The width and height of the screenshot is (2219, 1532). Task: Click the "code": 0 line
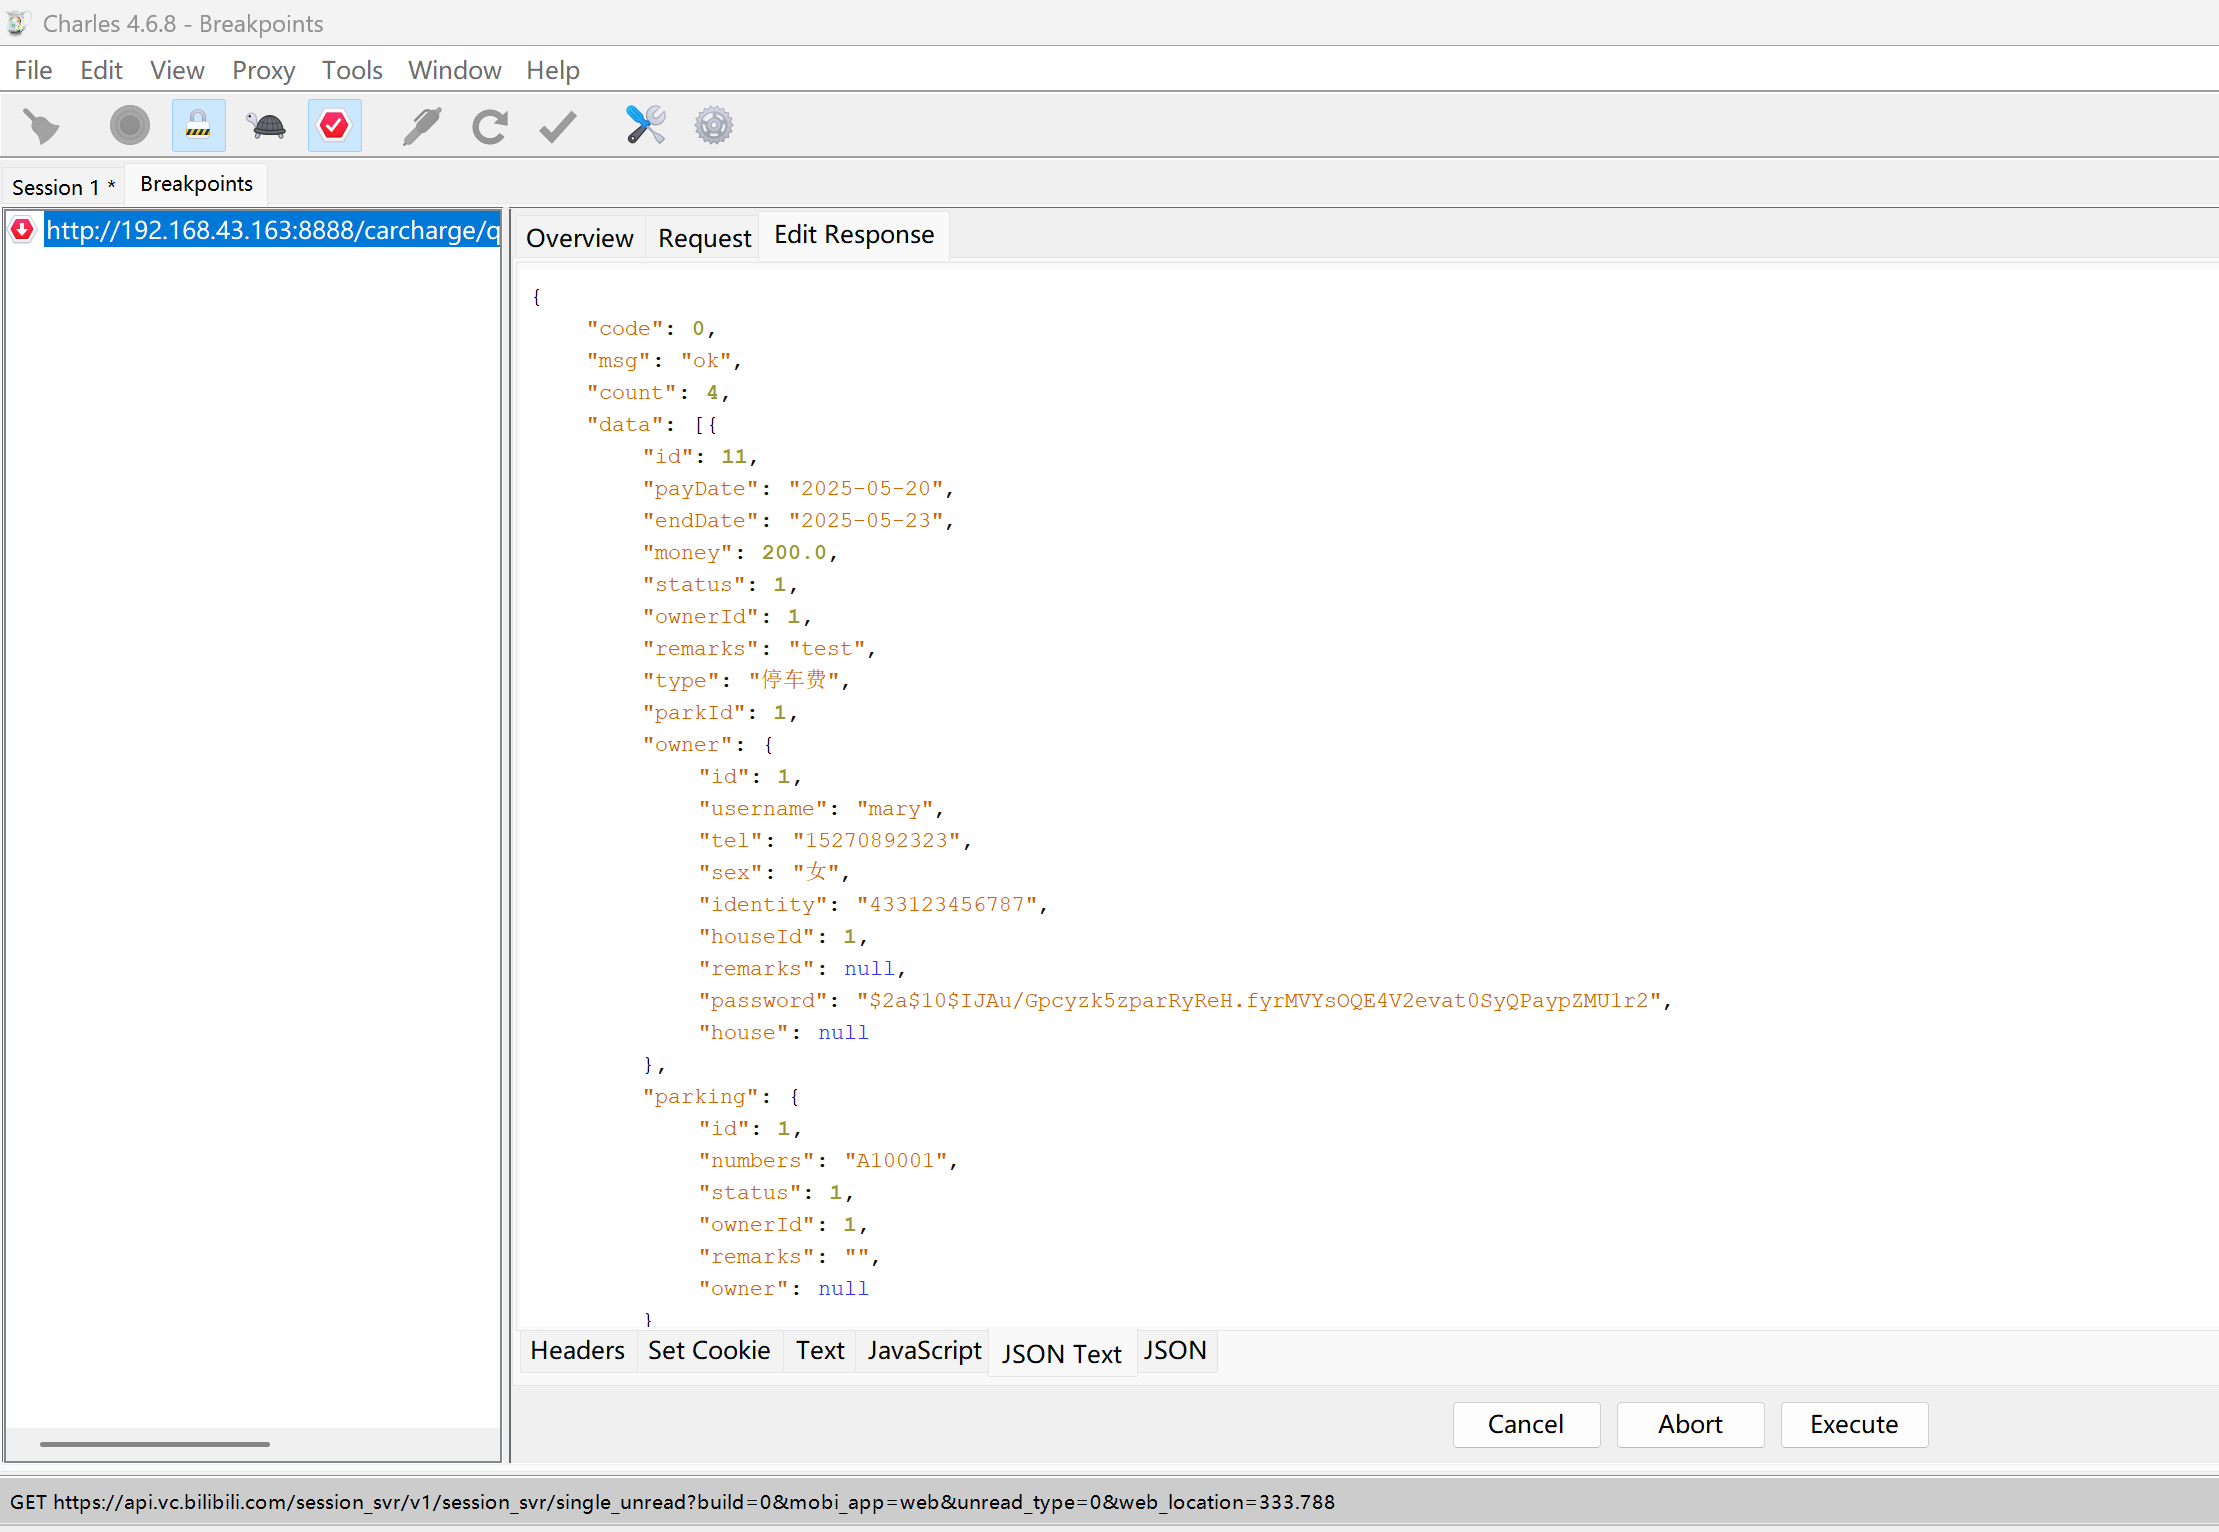(x=651, y=329)
